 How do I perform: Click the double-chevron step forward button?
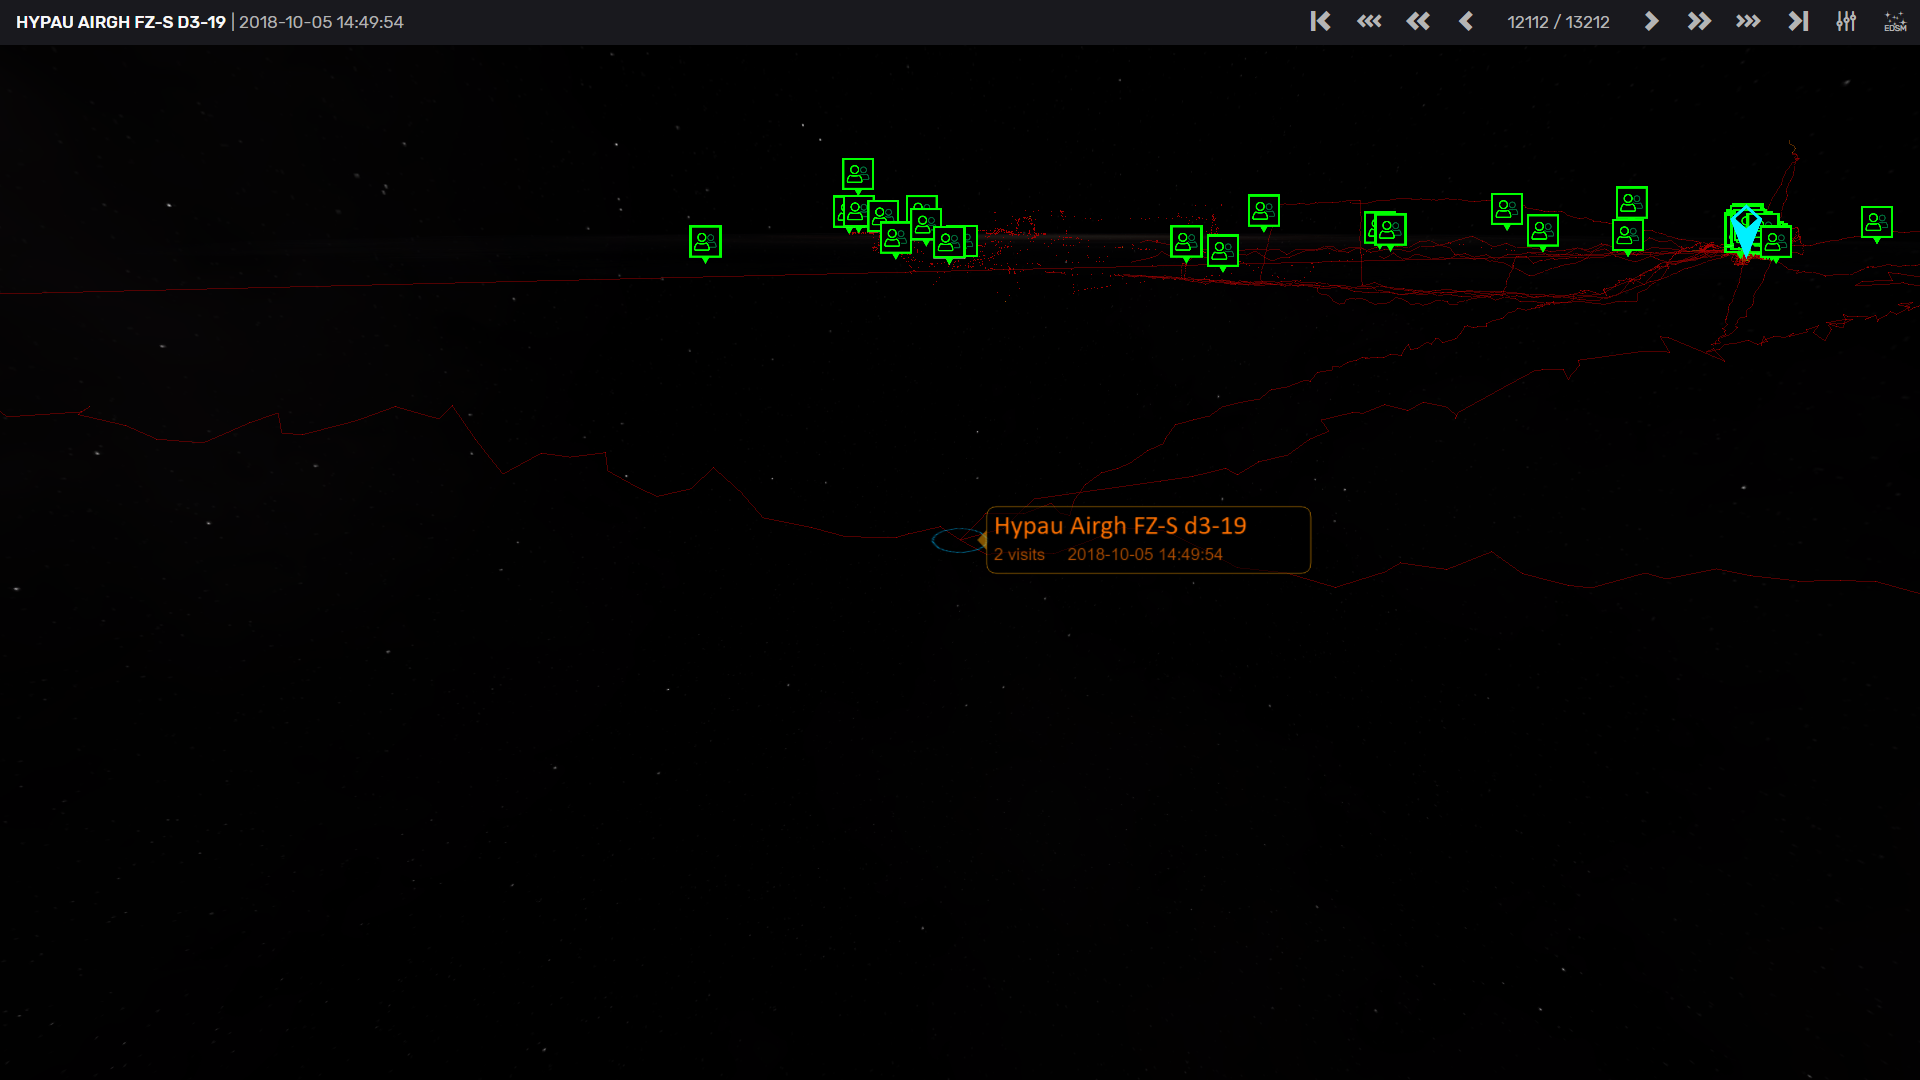pyautogui.click(x=1699, y=21)
